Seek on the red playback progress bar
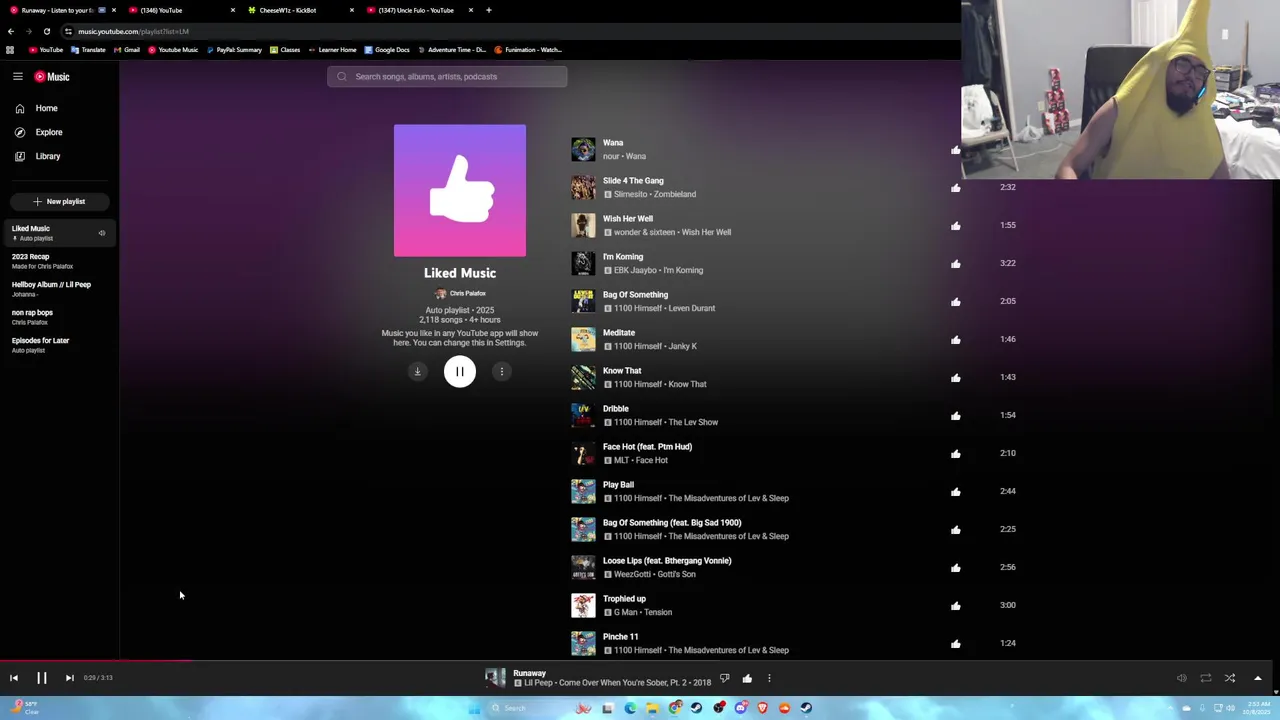This screenshot has height=720, width=1280. 96,660
